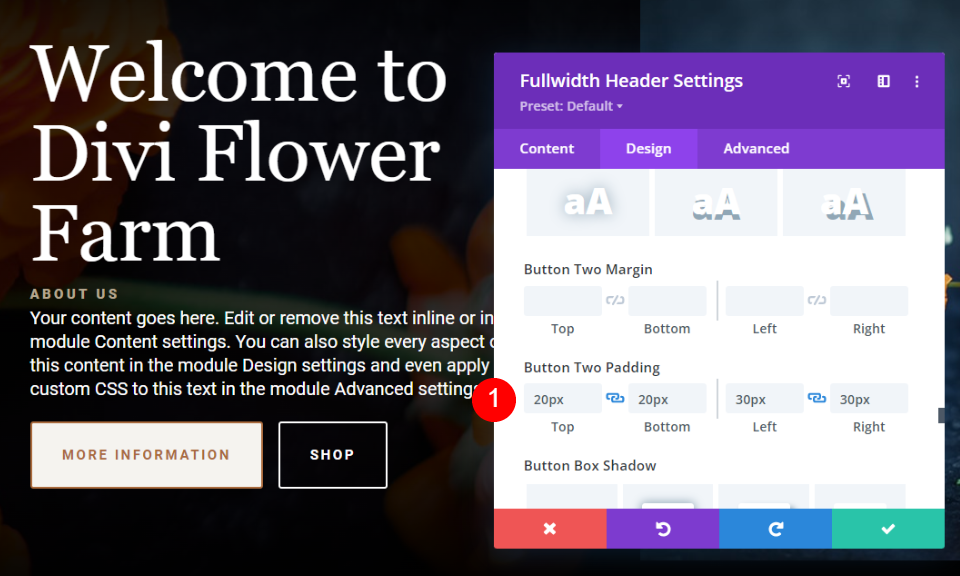Click the purple undo arrow button
Screen dimensions: 960x576
click(x=663, y=528)
